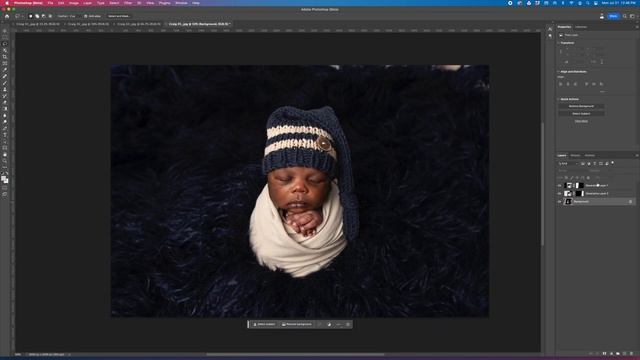Viewport: 640px width, 360px height.
Task: Click the Home icon in options bar
Action: point(7,16)
